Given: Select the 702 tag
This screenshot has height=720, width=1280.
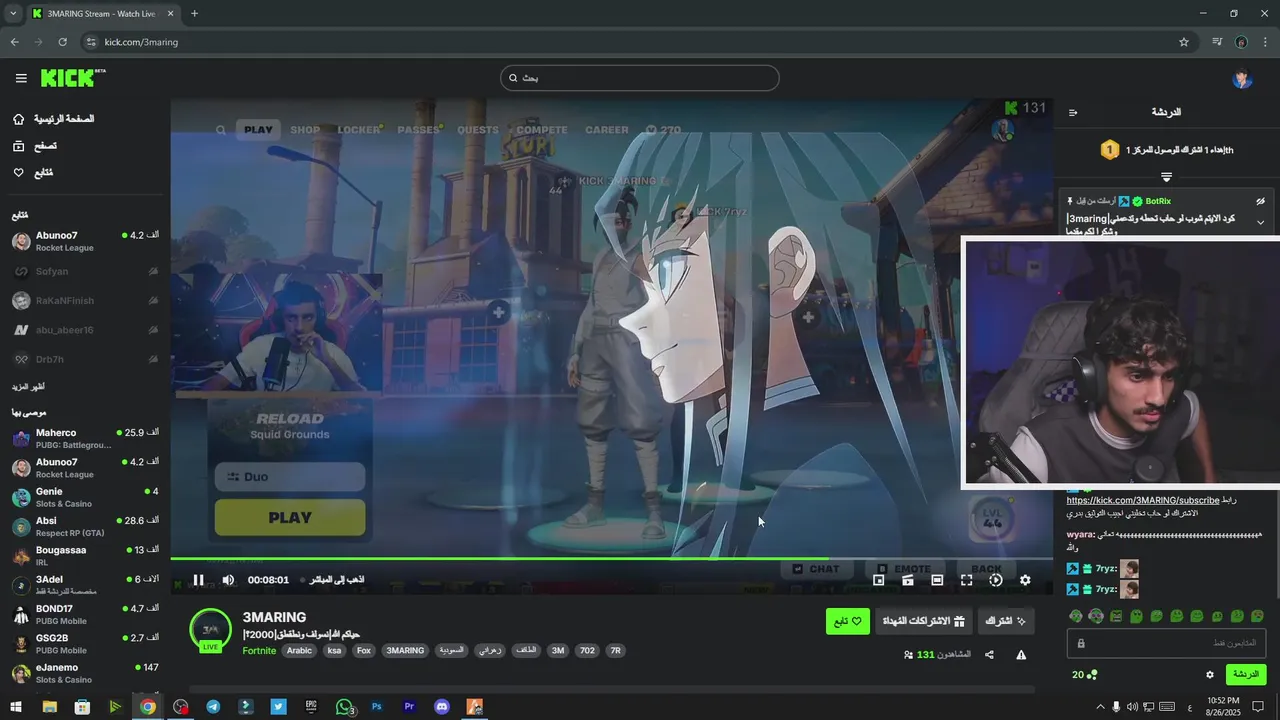Looking at the screenshot, I should [587, 651].
